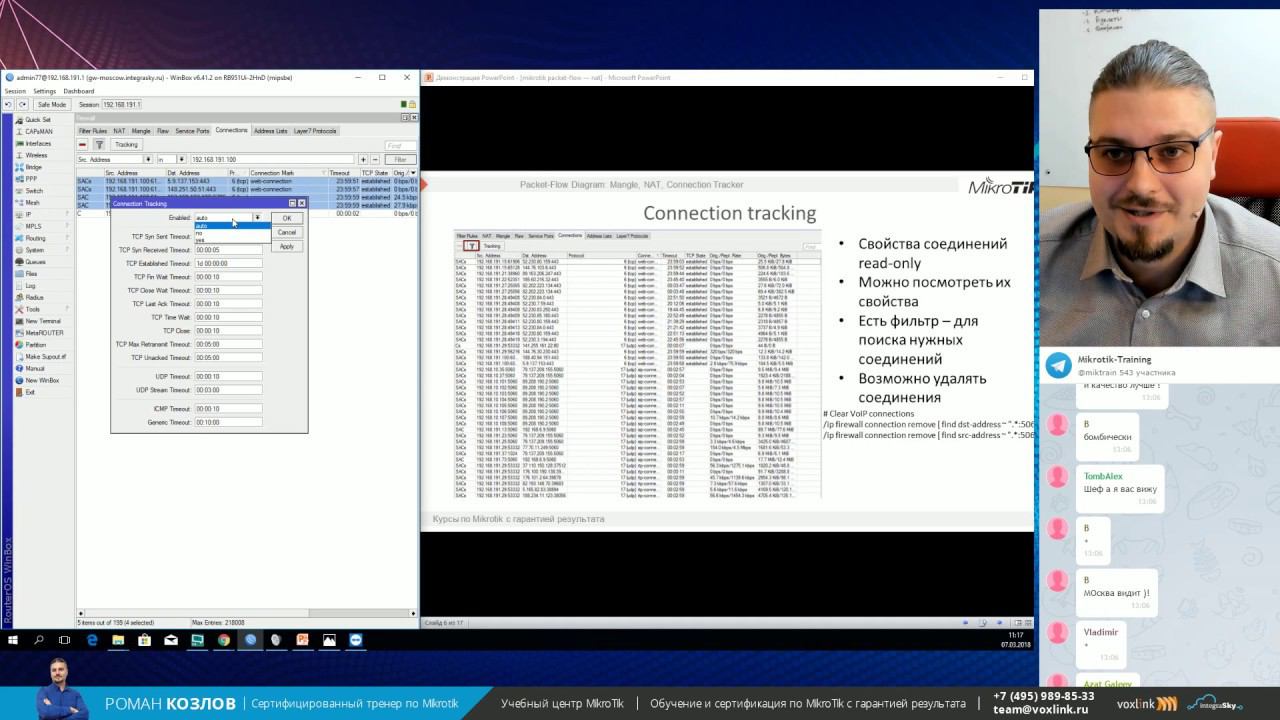1280x720 pixels.
Task: Click the Generic Timeout field
Action: pyautogui.click(x=228, y=422)
